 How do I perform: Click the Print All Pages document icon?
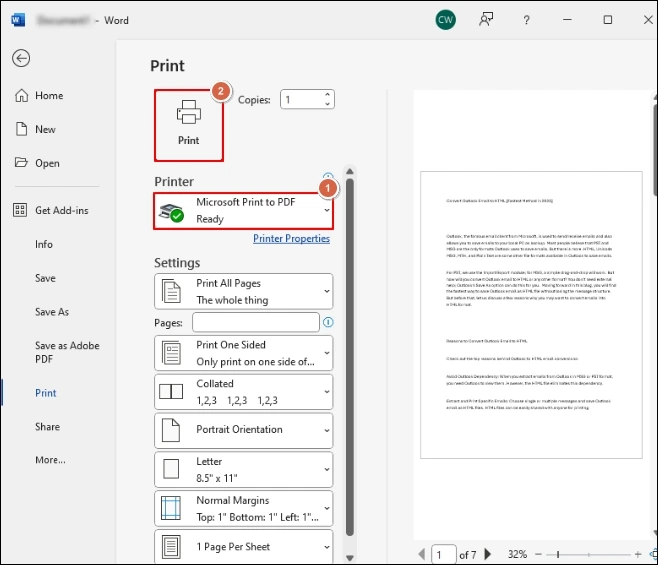171,291
